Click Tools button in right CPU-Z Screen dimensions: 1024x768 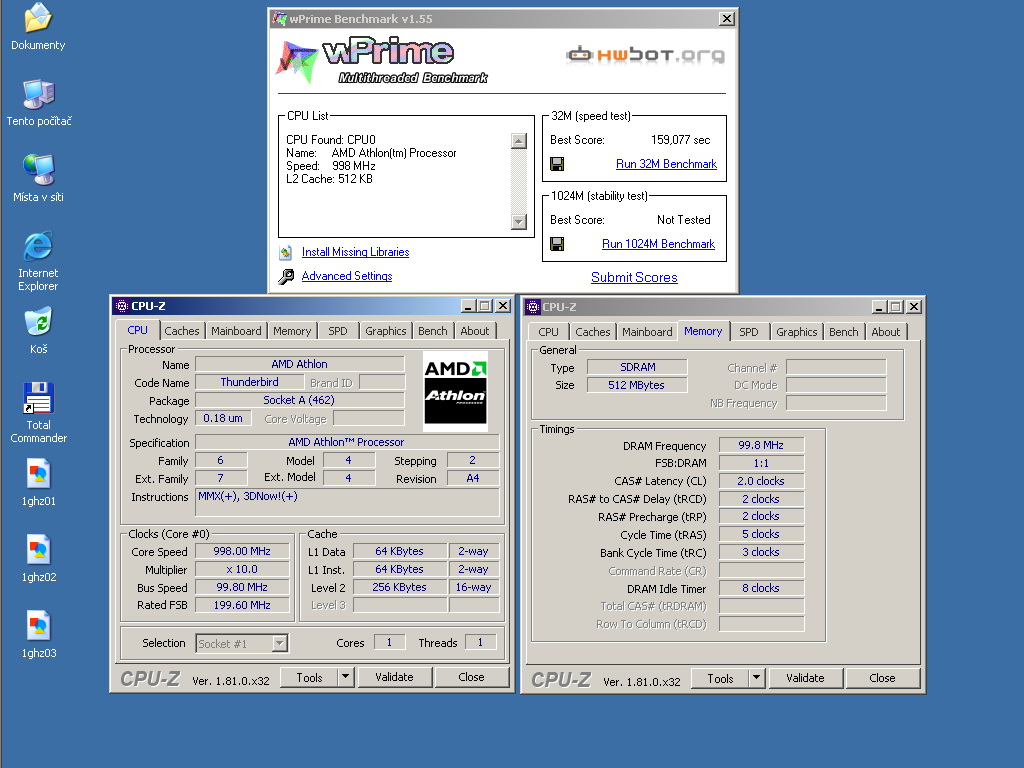(720, 678)
